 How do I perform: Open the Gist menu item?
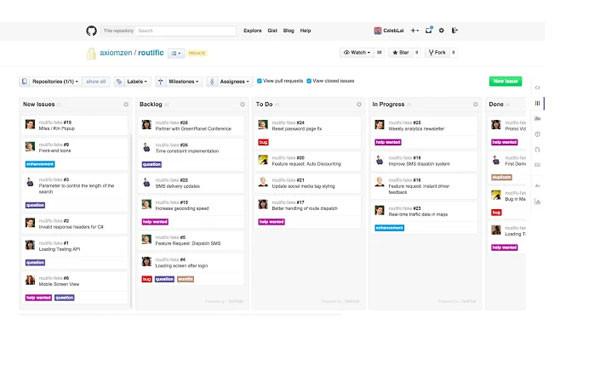272,31
